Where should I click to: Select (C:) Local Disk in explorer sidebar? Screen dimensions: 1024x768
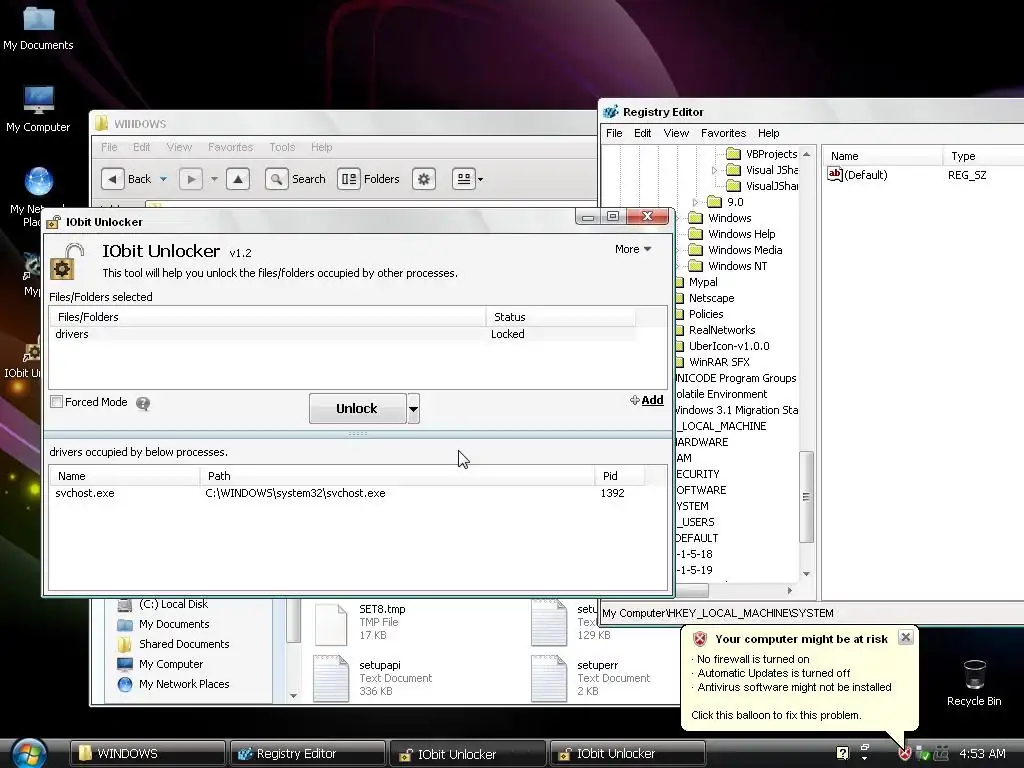[x=163, y=605]
